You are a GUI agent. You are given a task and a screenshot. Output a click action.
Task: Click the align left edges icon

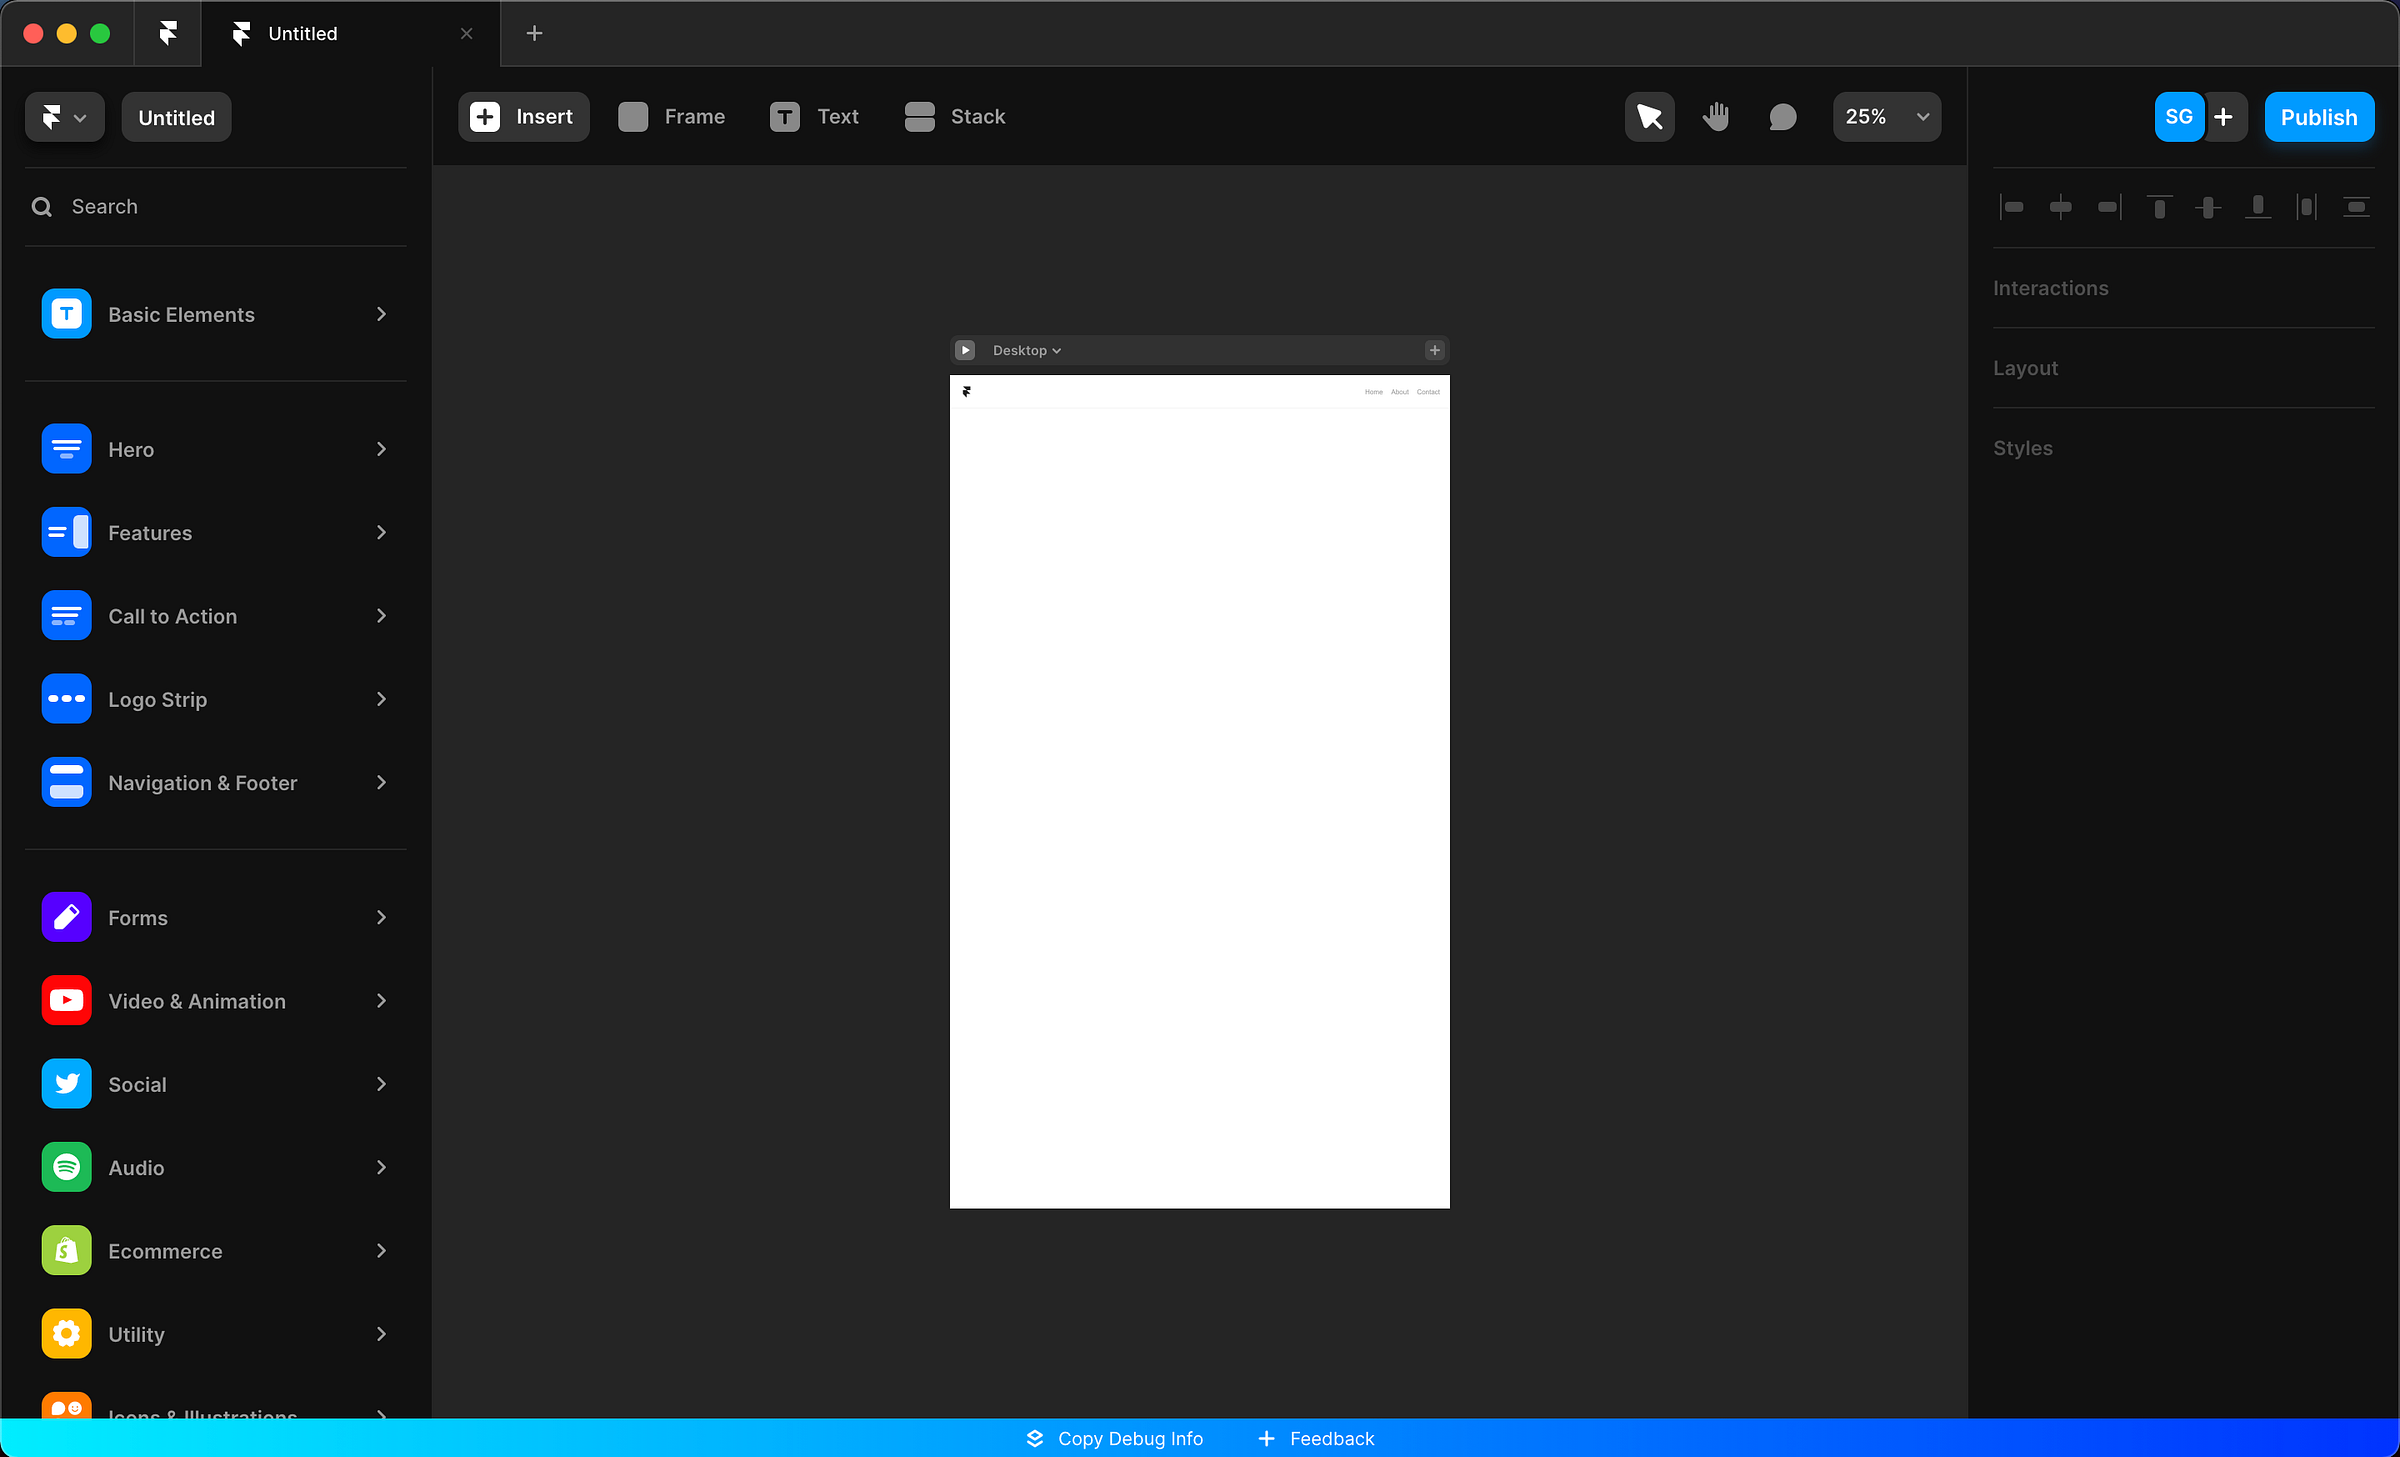(x=2012, y=207)
